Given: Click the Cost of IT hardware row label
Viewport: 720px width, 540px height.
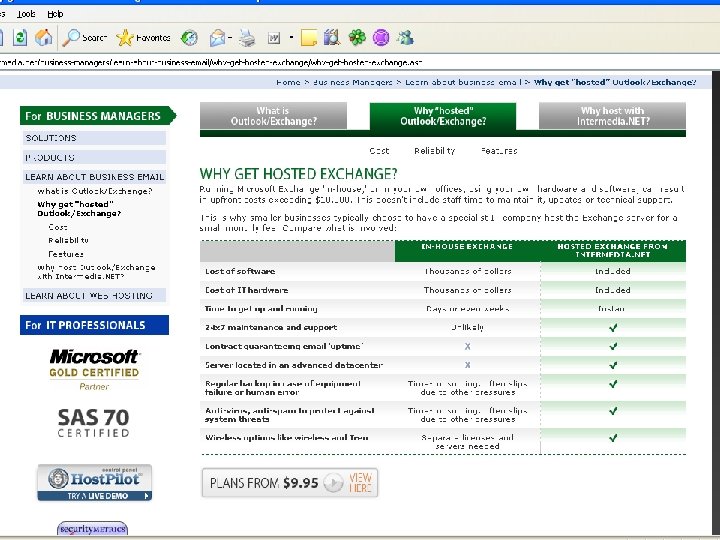Looking at the screenshot, I should (x=246, y=290).
